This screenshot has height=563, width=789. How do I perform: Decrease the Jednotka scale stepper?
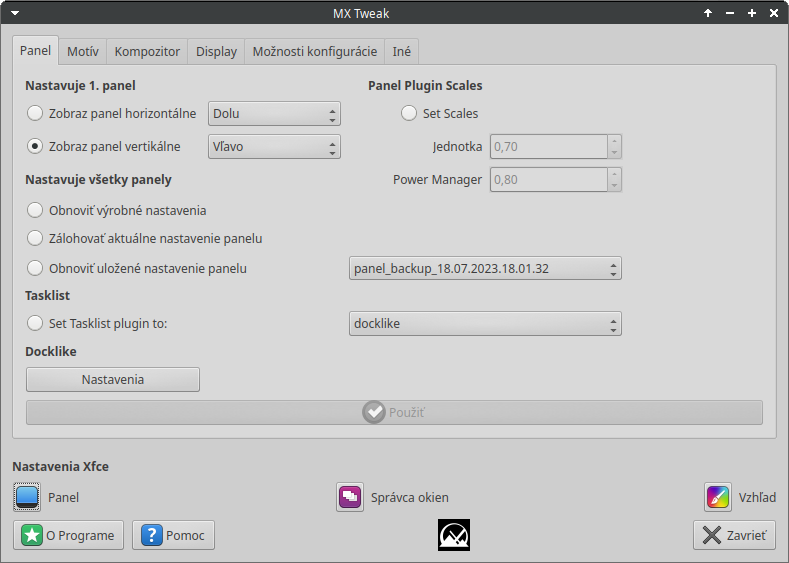[x=614, y=152]
